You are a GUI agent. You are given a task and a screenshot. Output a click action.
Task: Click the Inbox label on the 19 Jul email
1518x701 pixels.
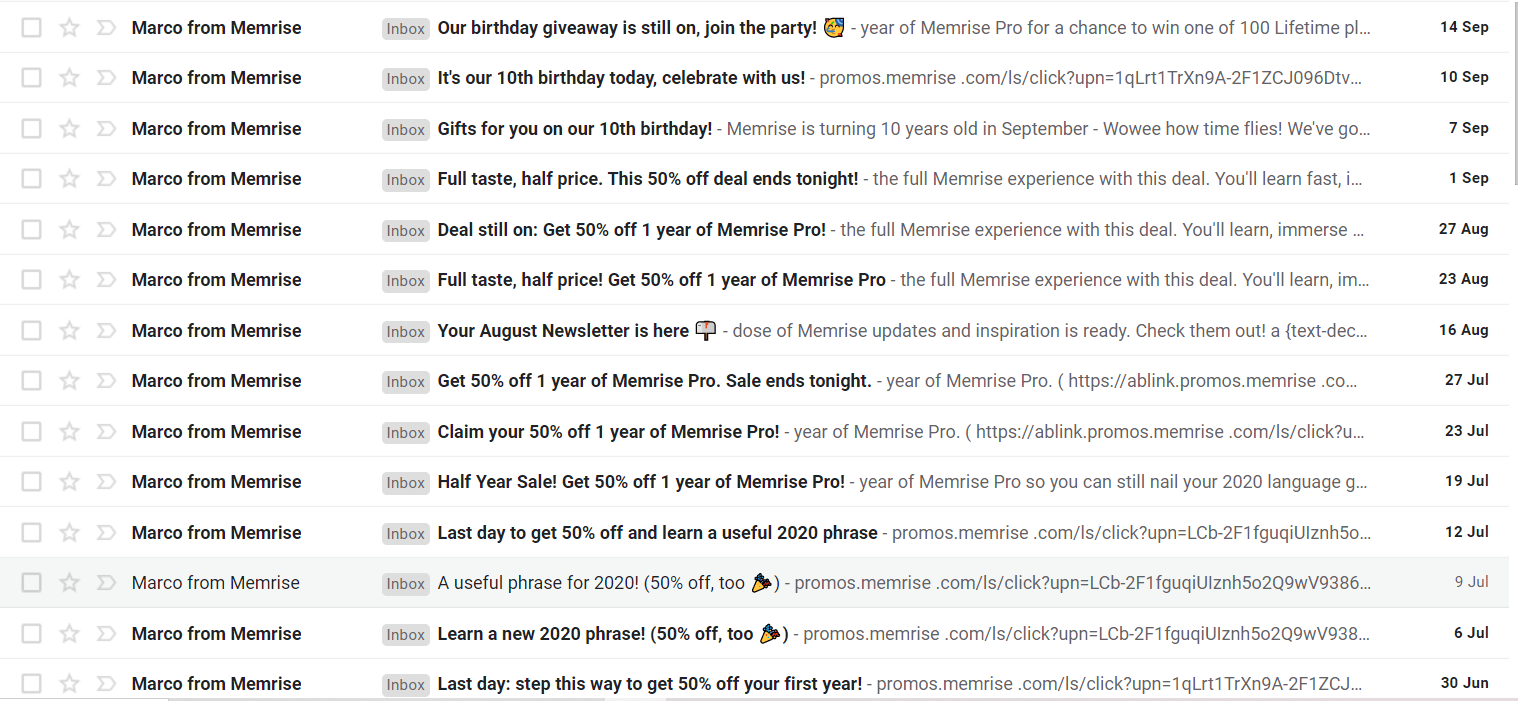tap(406, 483)
